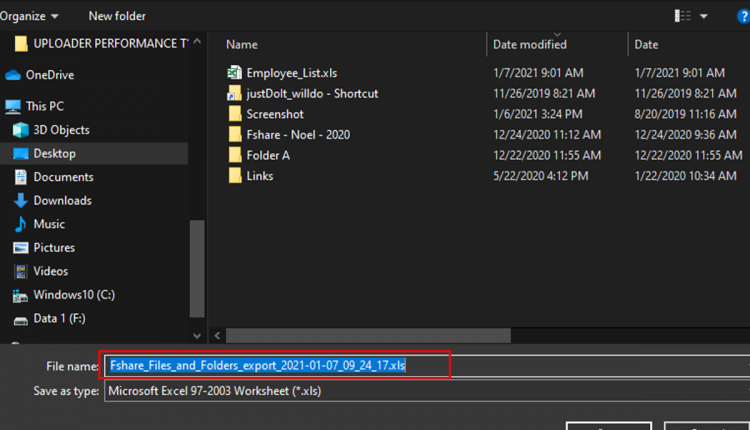Select Videos label in navigation pane

click(x=50, y=271)
